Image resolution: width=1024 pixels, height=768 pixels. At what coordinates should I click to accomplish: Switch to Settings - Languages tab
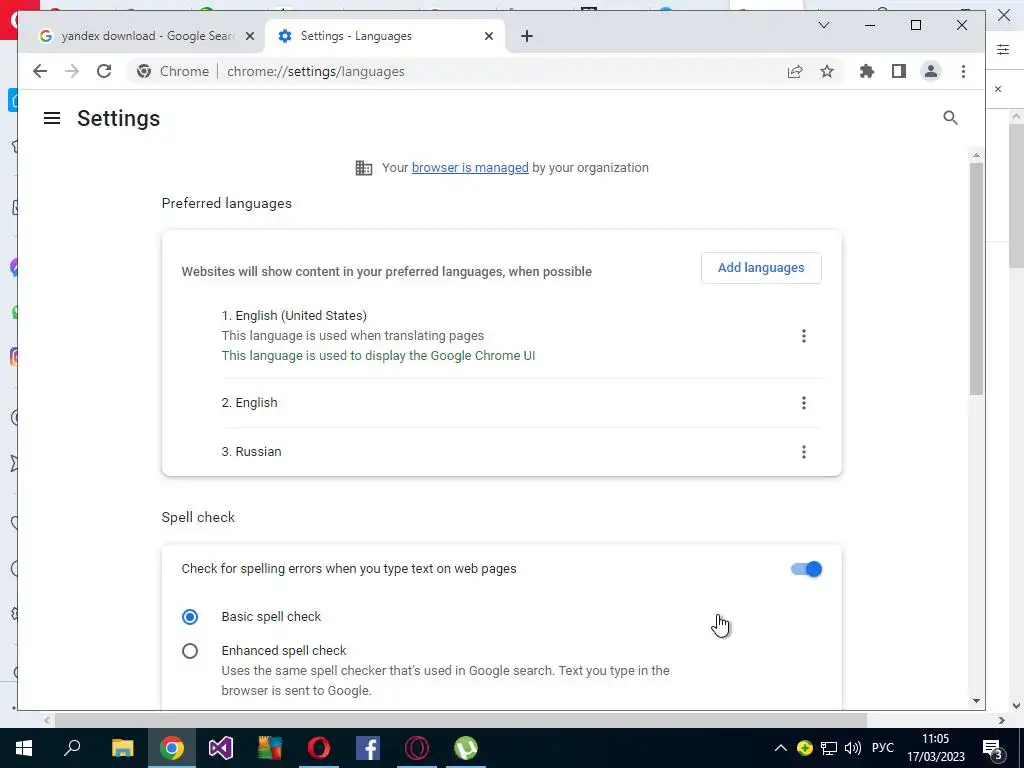coord(385,36)
